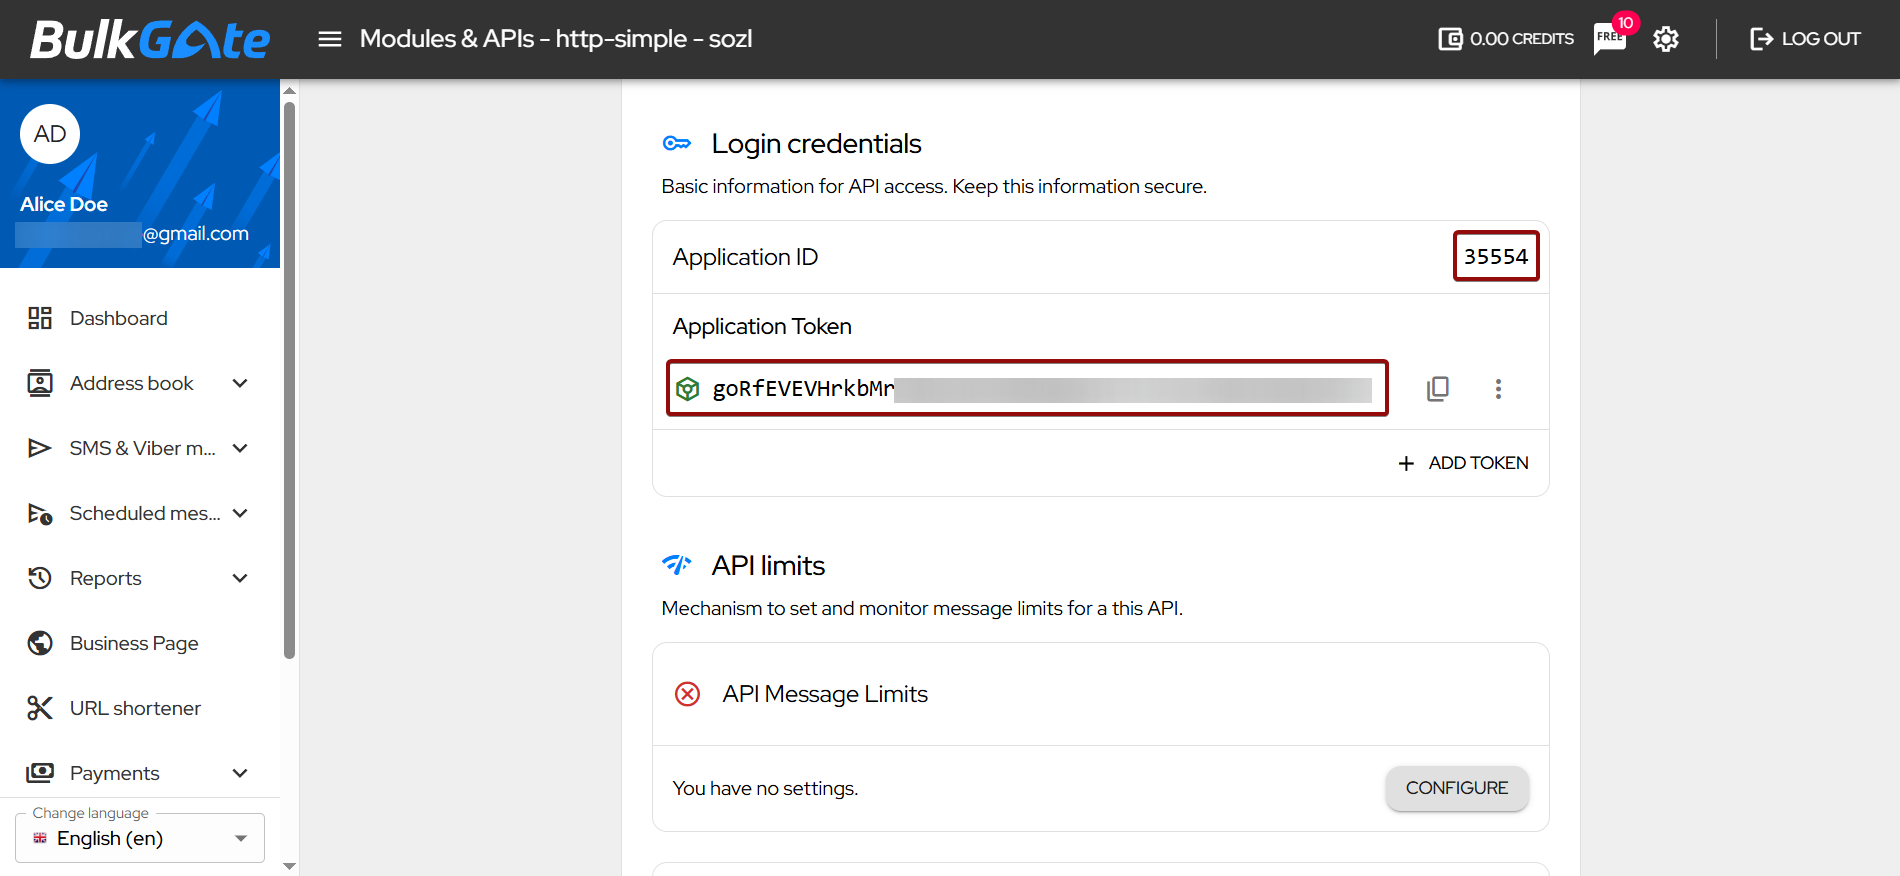Click the CONFIGURE button
This screenshot has width=1900, height=876.
coord(1456,788)
